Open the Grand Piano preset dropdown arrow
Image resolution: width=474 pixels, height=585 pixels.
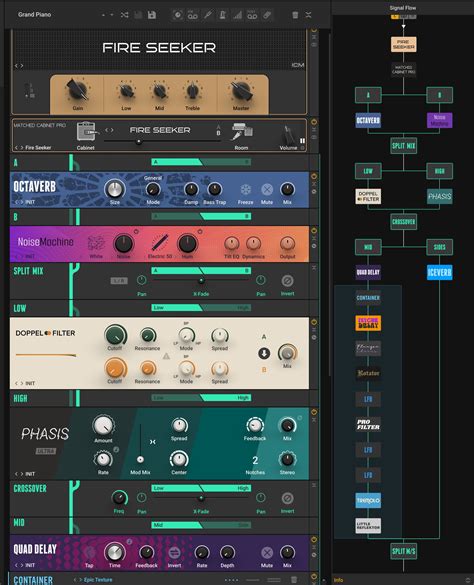coord(112,15)
